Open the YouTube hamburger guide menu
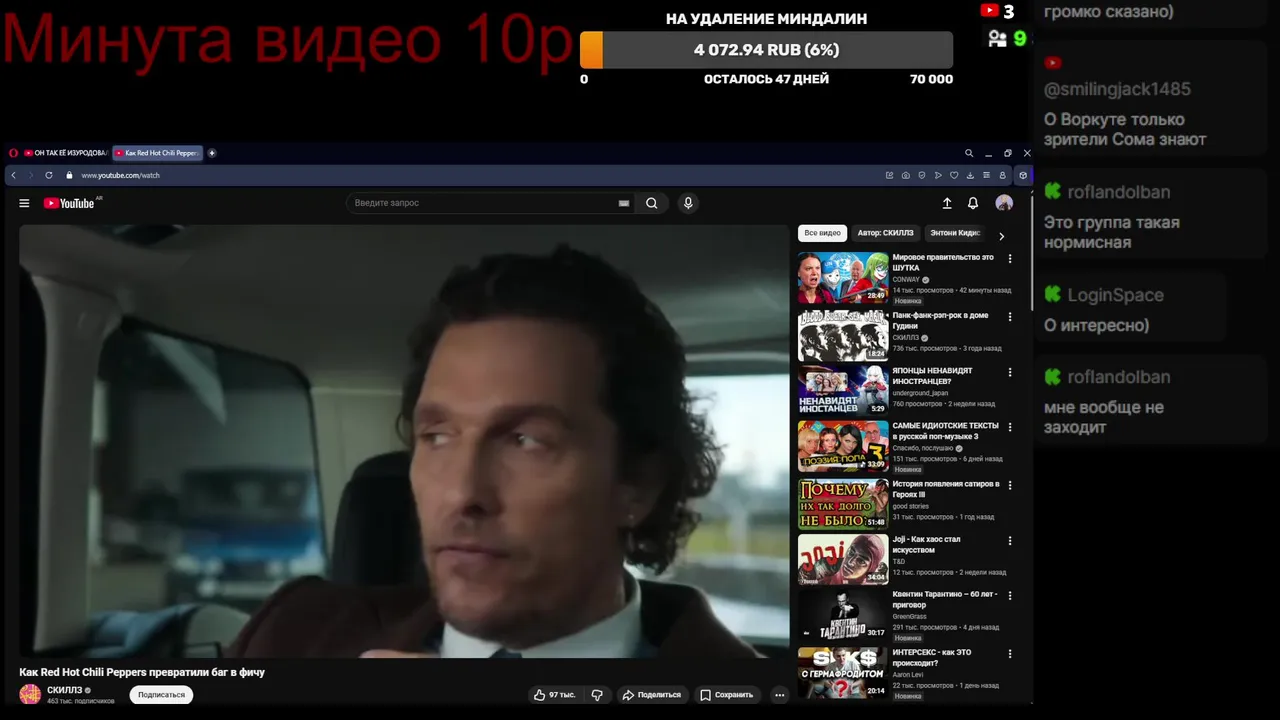 24,203
